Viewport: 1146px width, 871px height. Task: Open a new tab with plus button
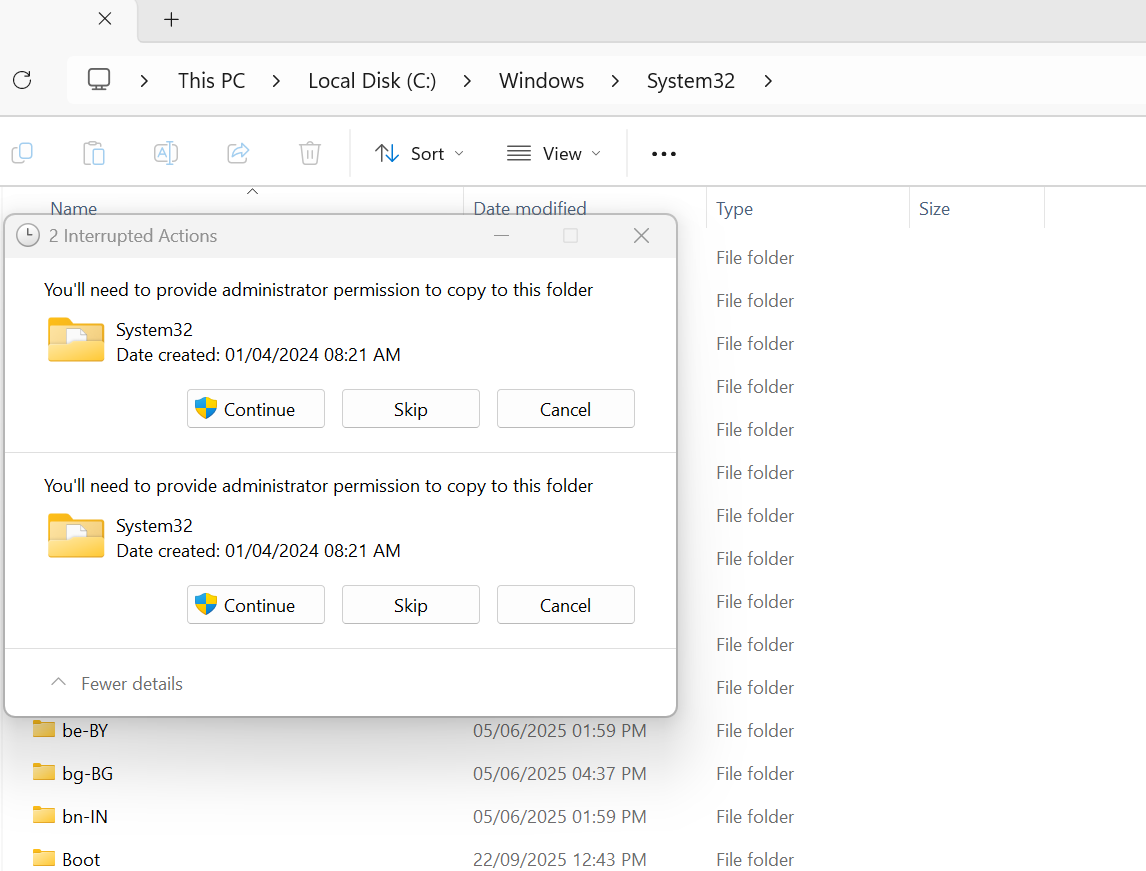point(171,20)
